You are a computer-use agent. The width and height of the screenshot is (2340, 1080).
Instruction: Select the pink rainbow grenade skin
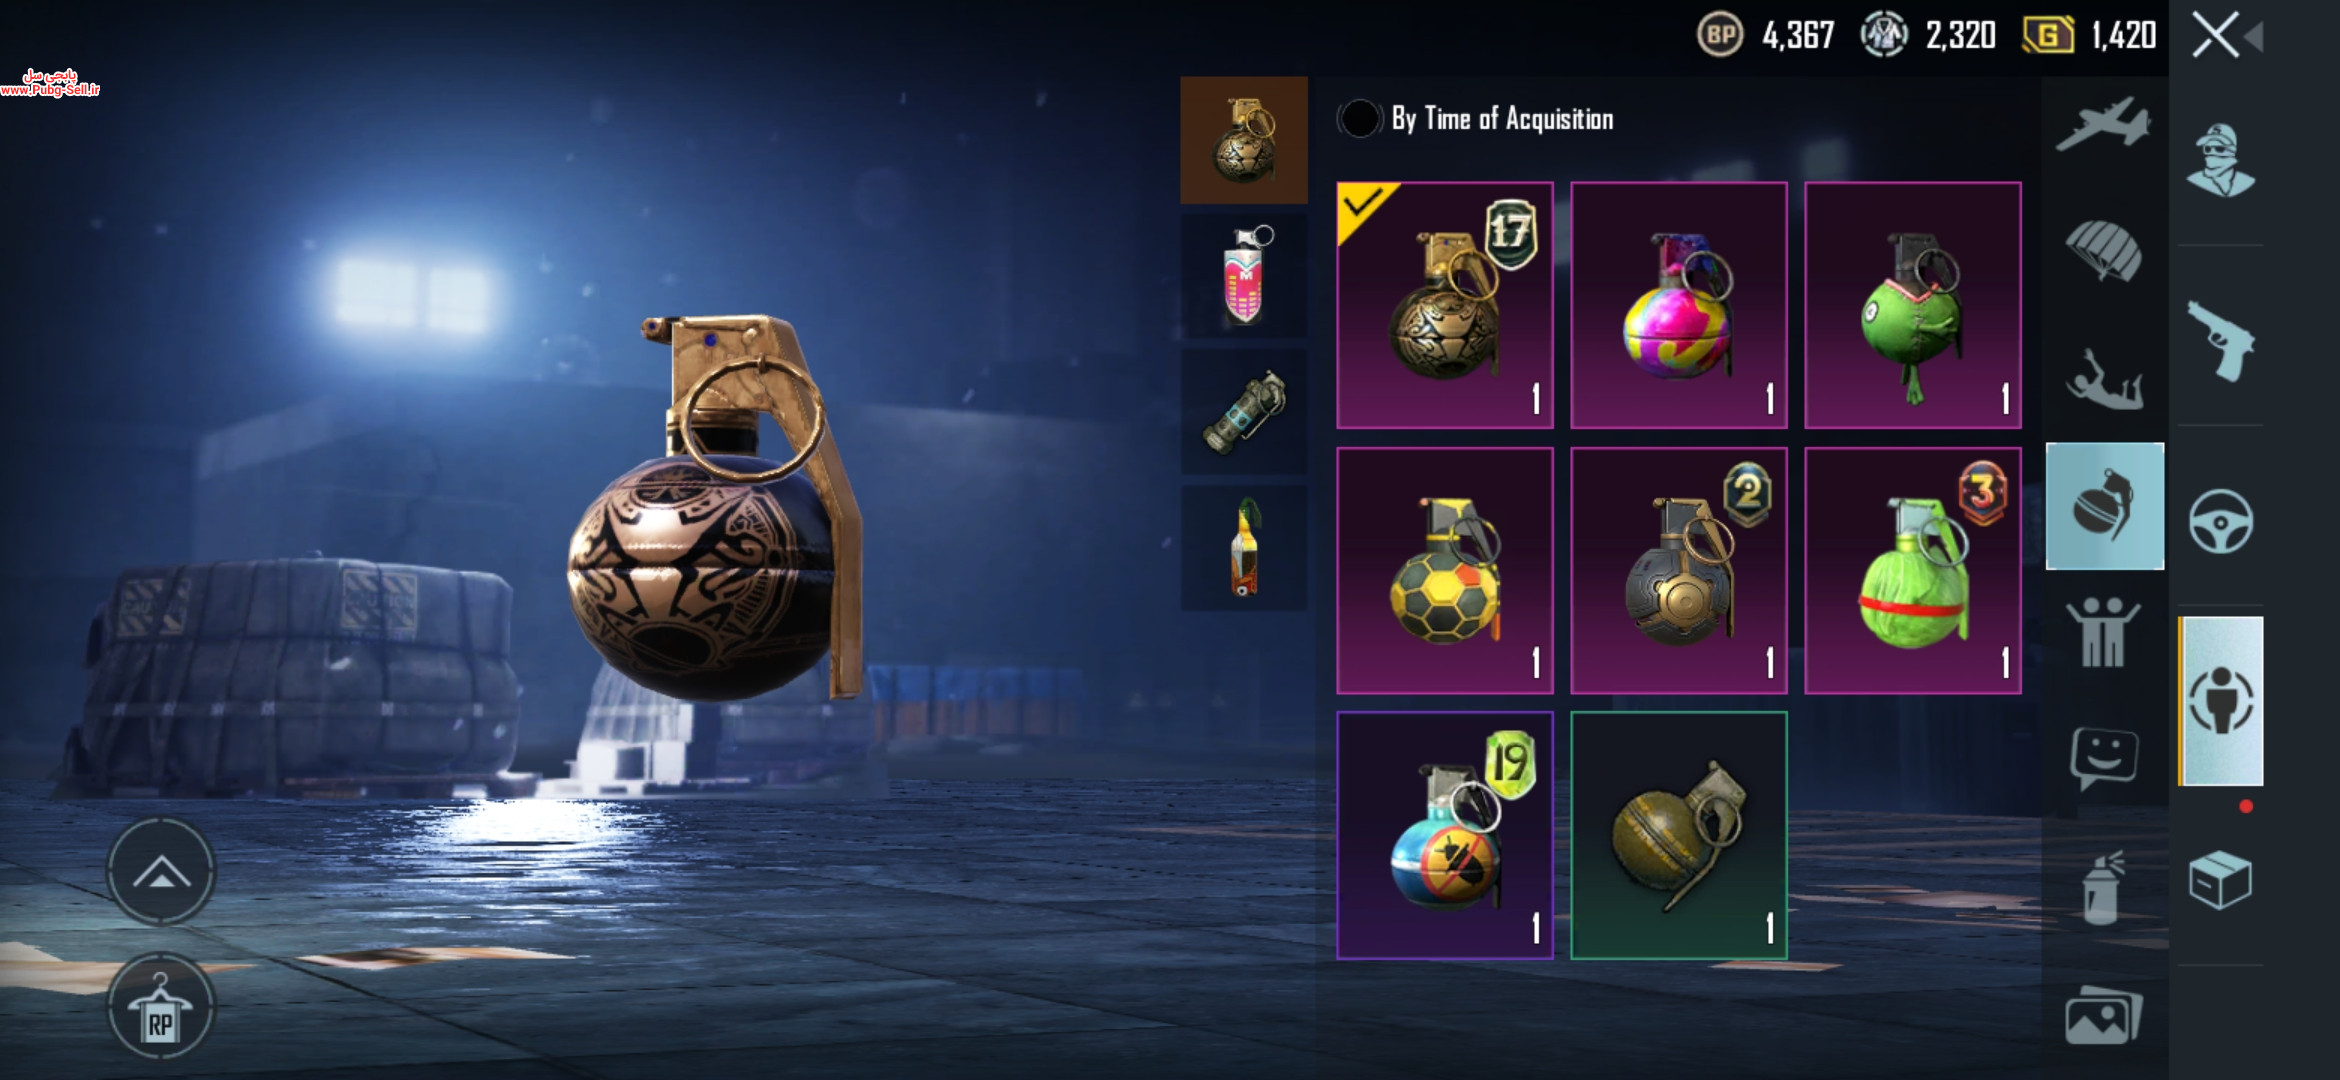(x=1679, y=305)
